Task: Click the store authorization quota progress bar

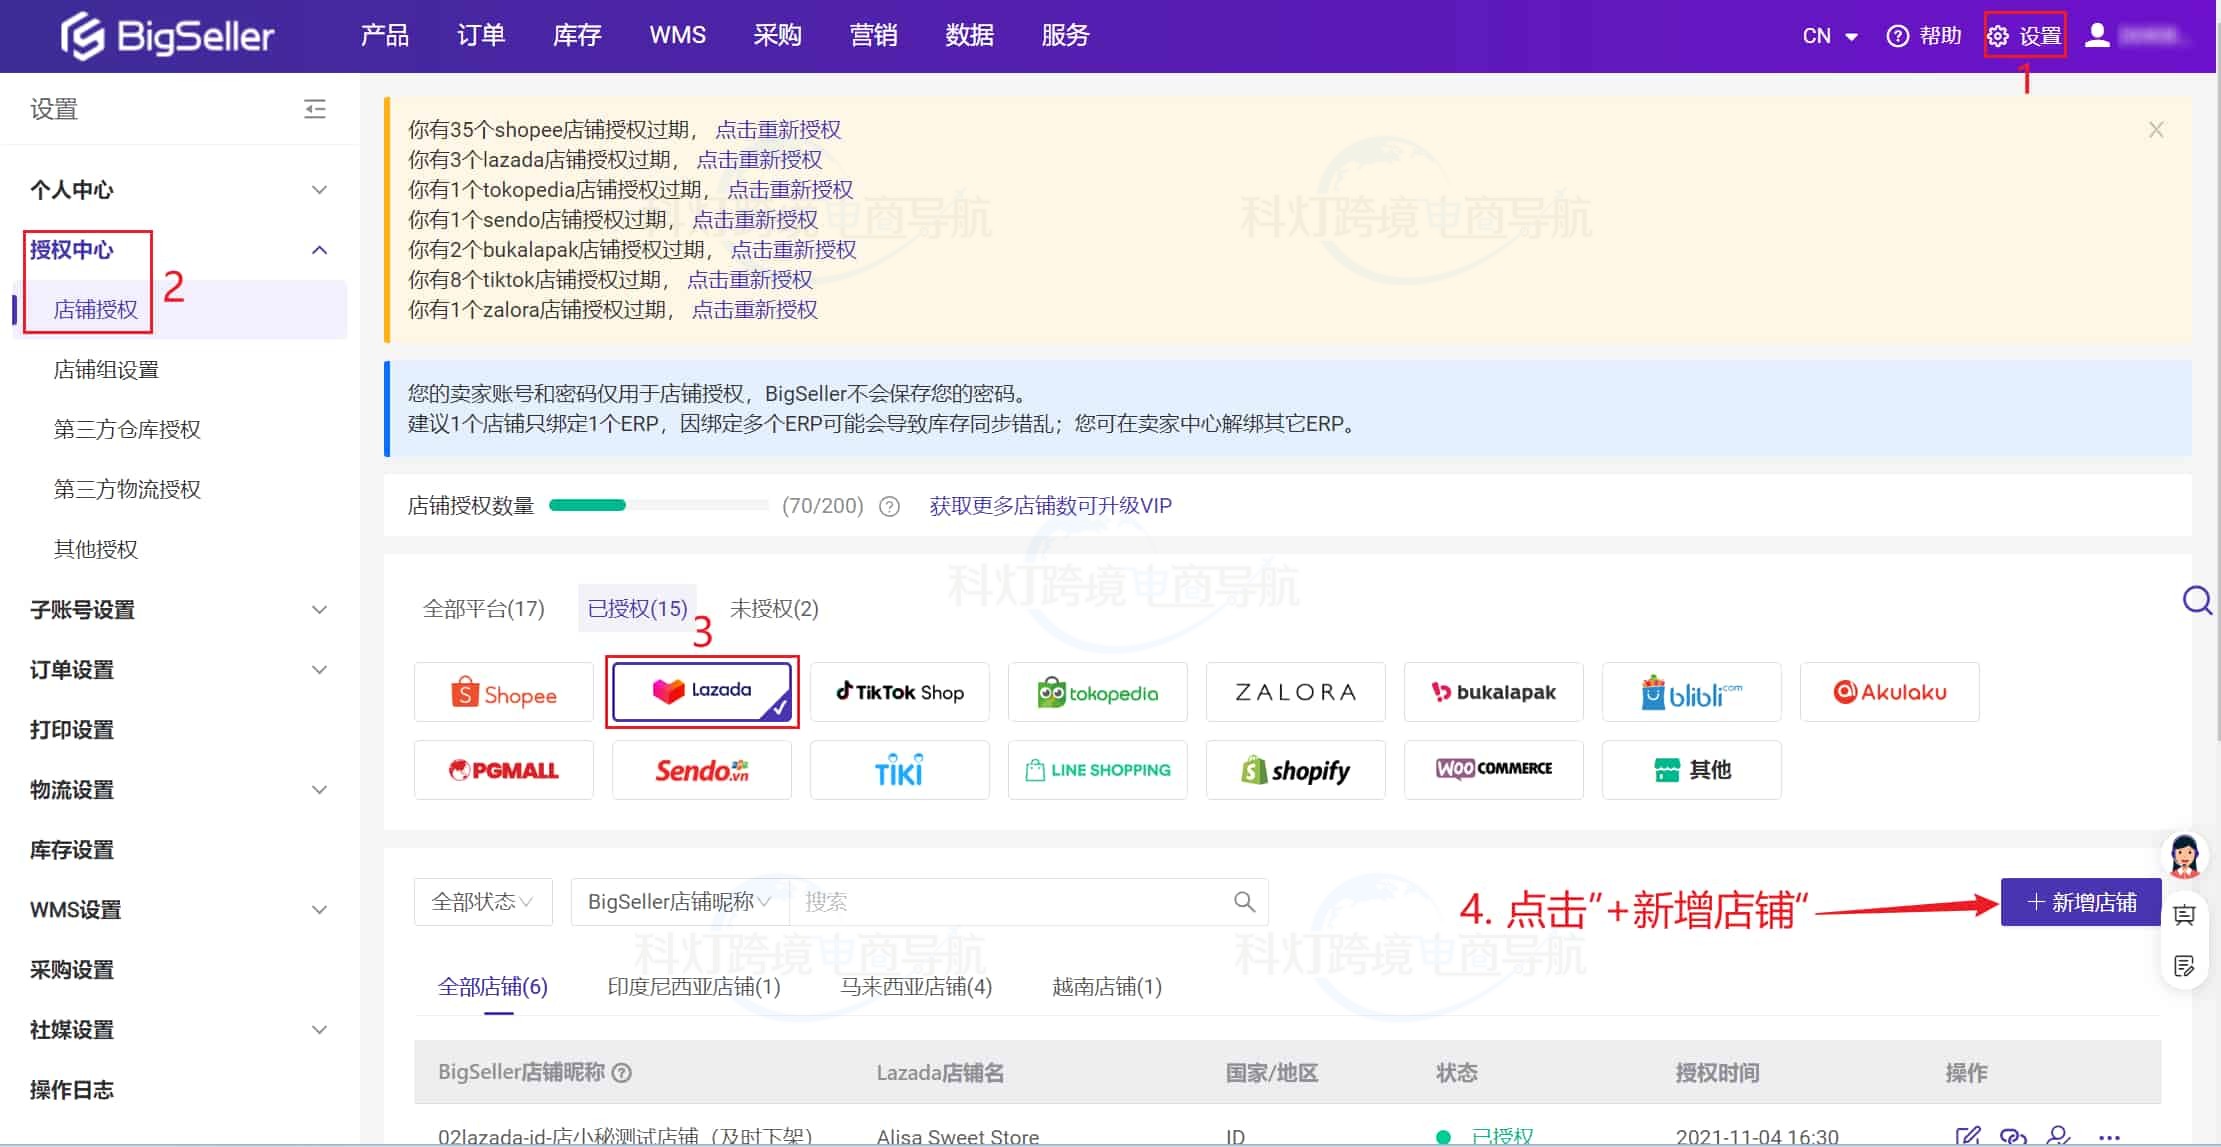Action: coord(658,506)
